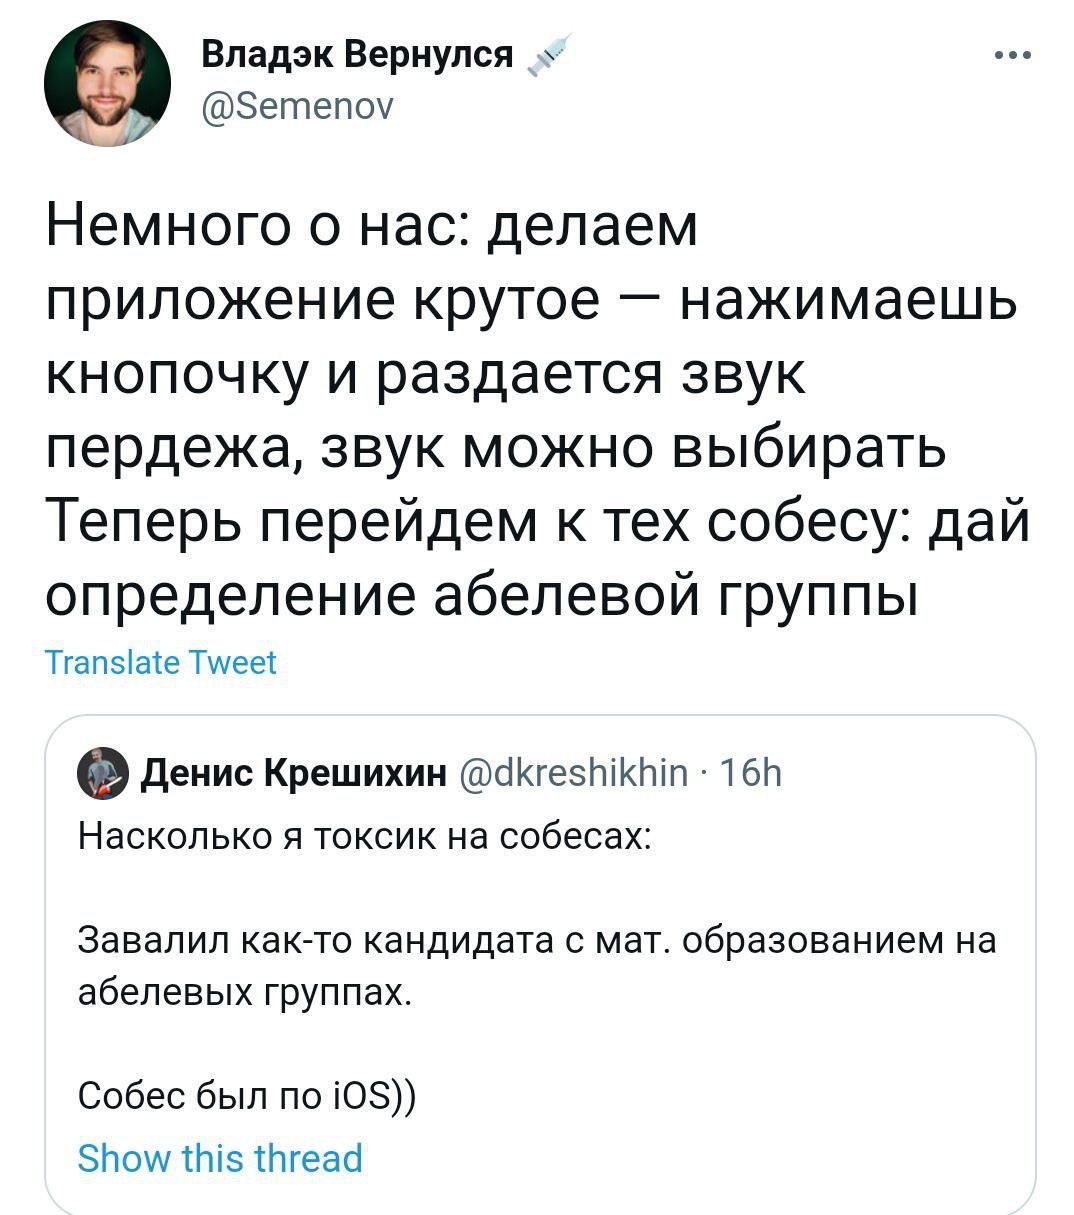Open the Владэк Вернулся display name
This screenshot has height=1215, width=1074.
(x=358, y=54)
